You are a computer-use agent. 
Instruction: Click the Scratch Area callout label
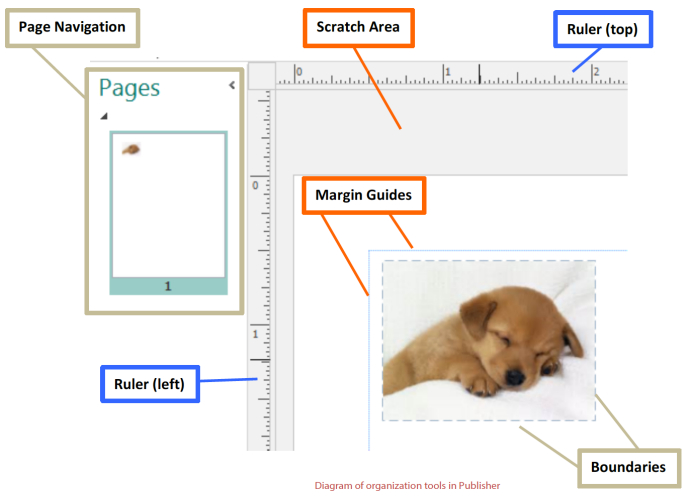358,28
